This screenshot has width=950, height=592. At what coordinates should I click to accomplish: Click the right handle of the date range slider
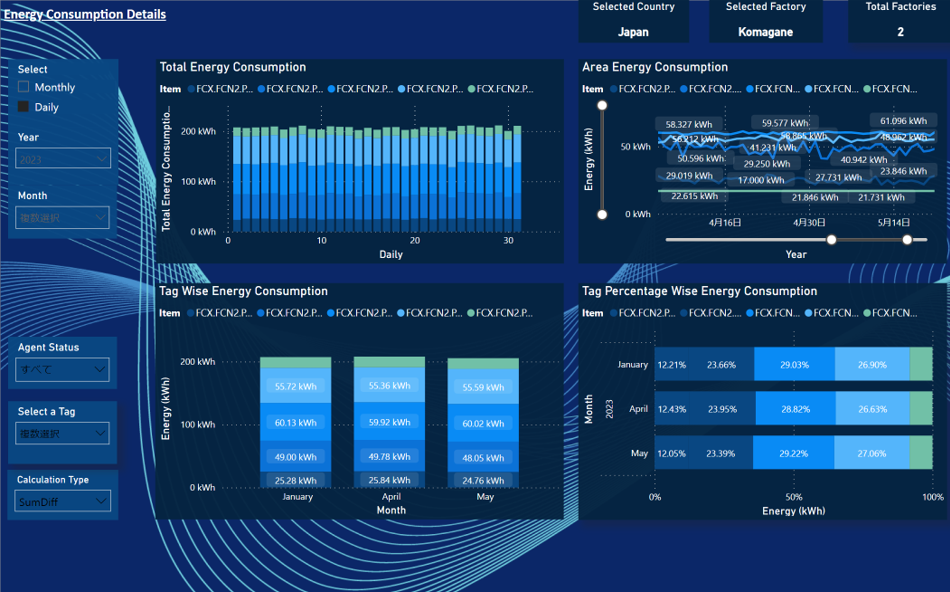[x=908, y=240]
